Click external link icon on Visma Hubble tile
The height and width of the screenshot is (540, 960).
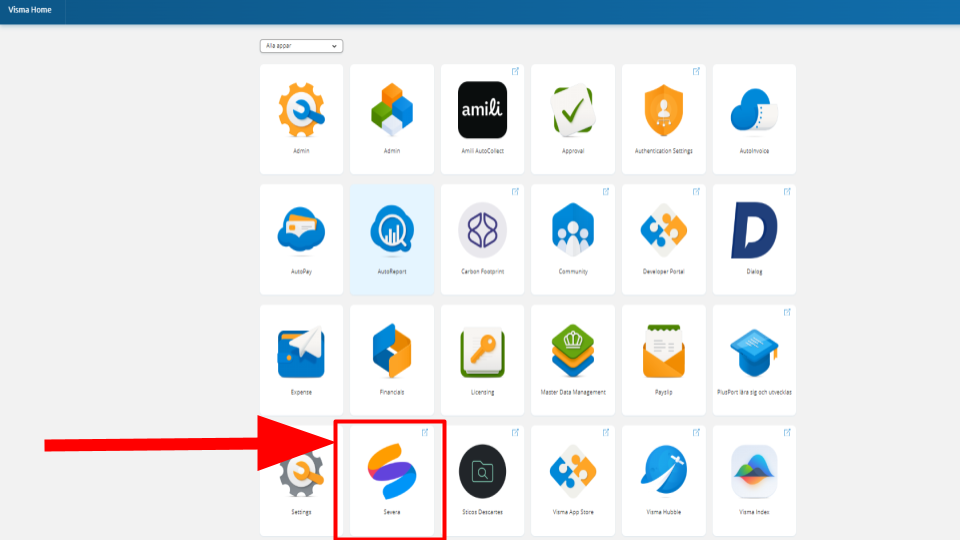point(697,433)
